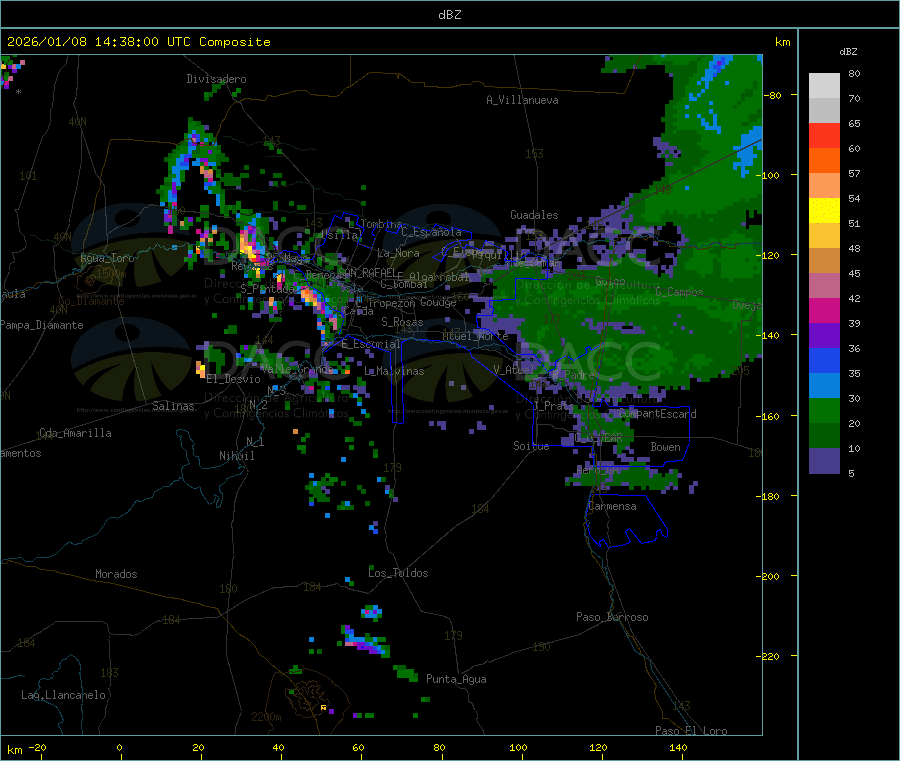
Task: Click the Pampa_Diamante label
Action: coord(42,325)
